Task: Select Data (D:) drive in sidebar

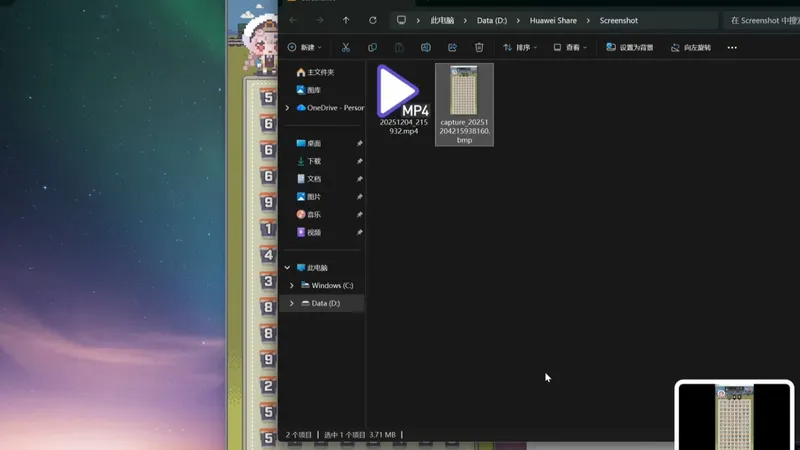Action: pos(320,304)
